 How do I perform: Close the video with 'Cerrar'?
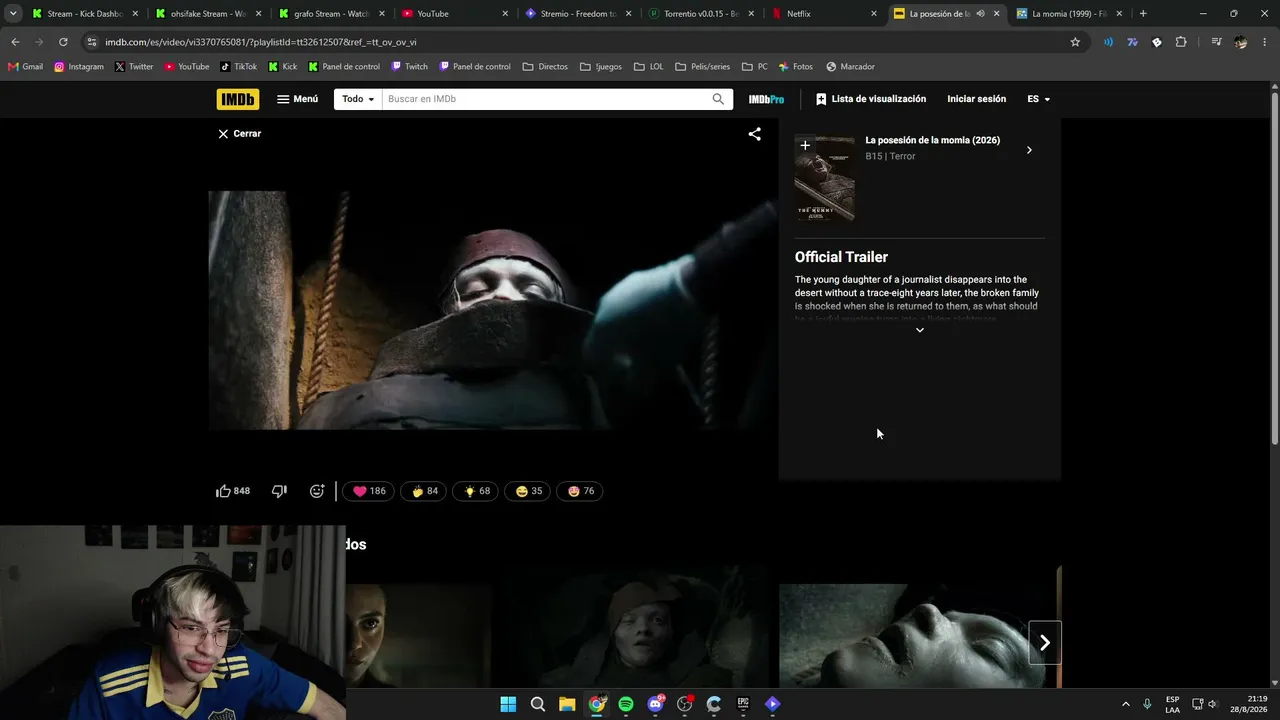tap(239, 133)
